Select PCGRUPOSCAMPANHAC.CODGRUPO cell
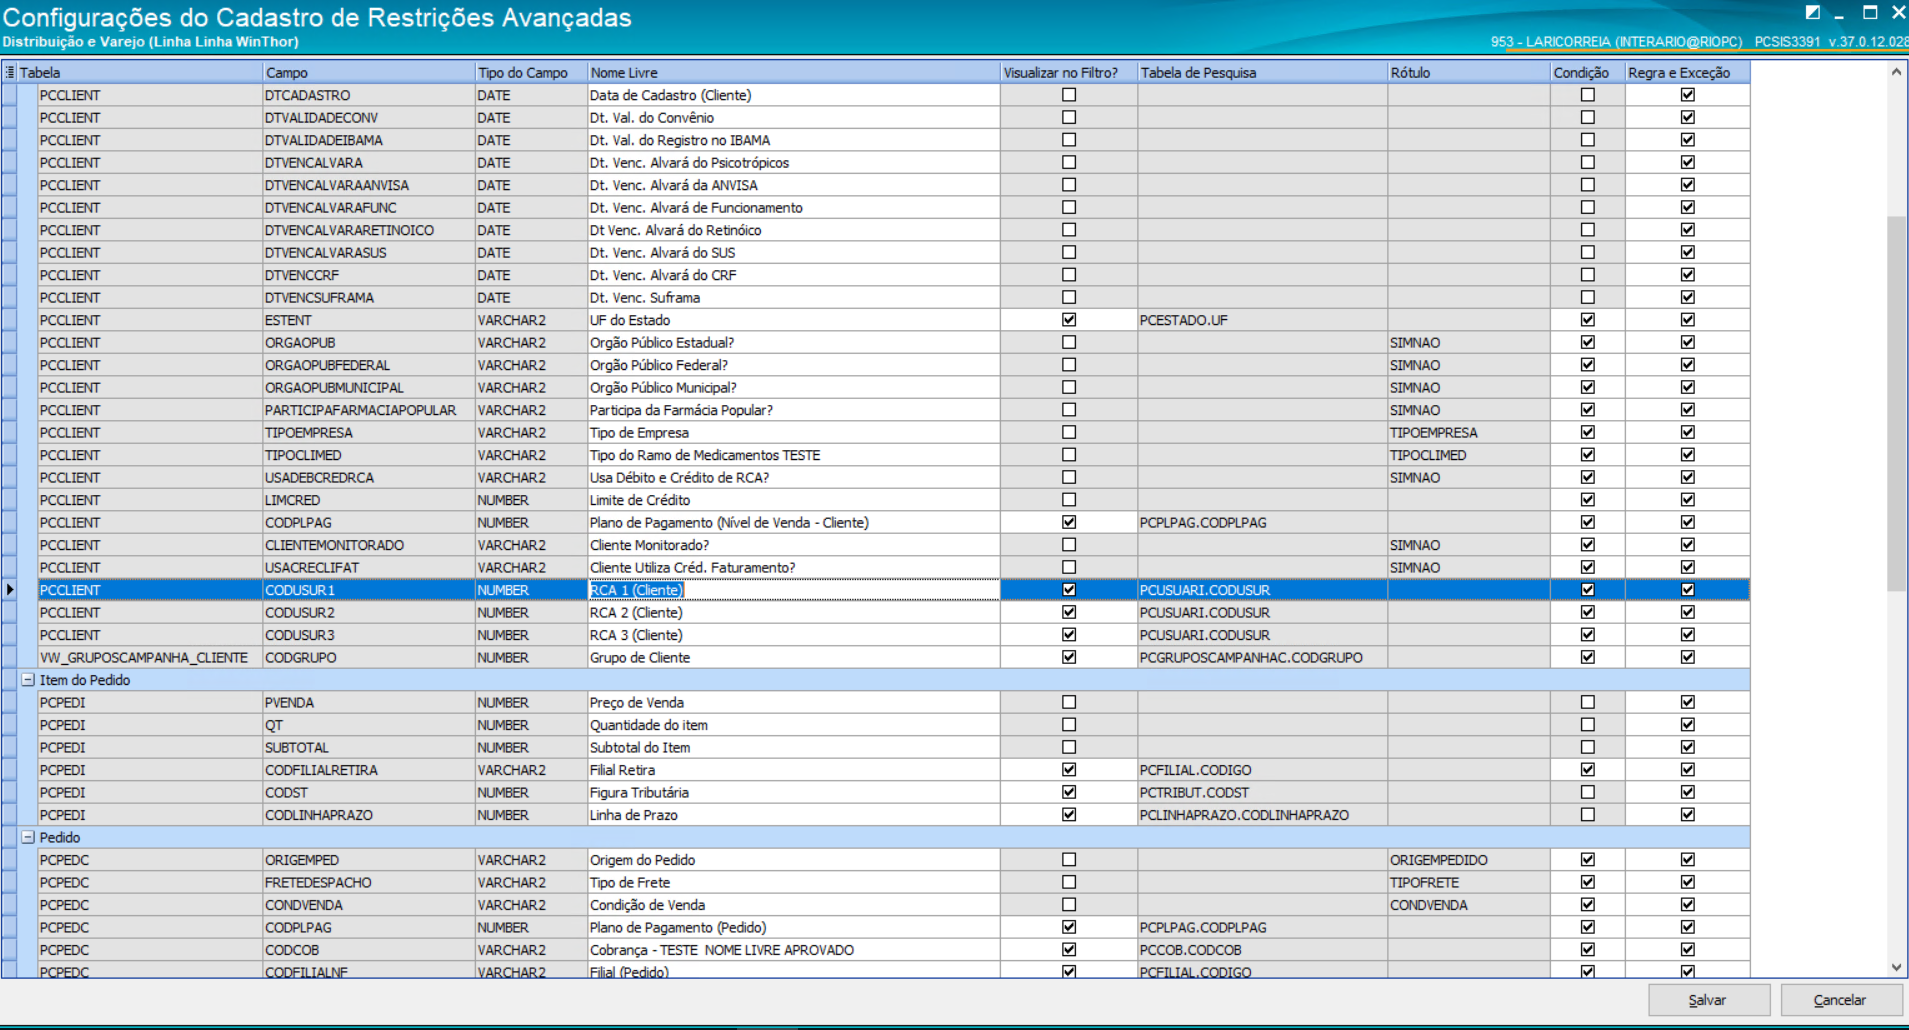 (1262, 657)
